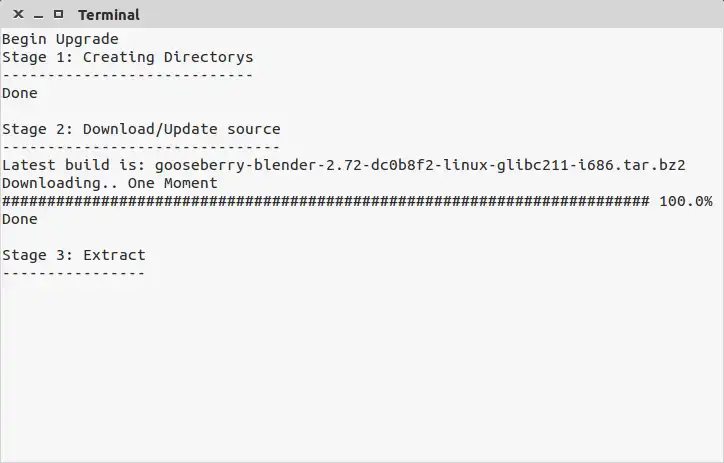Image resolution: width=724 pixels, height=463 pixels.
Task: Click 'Stage 1: Creating Directorys' text
Action: 127,57
